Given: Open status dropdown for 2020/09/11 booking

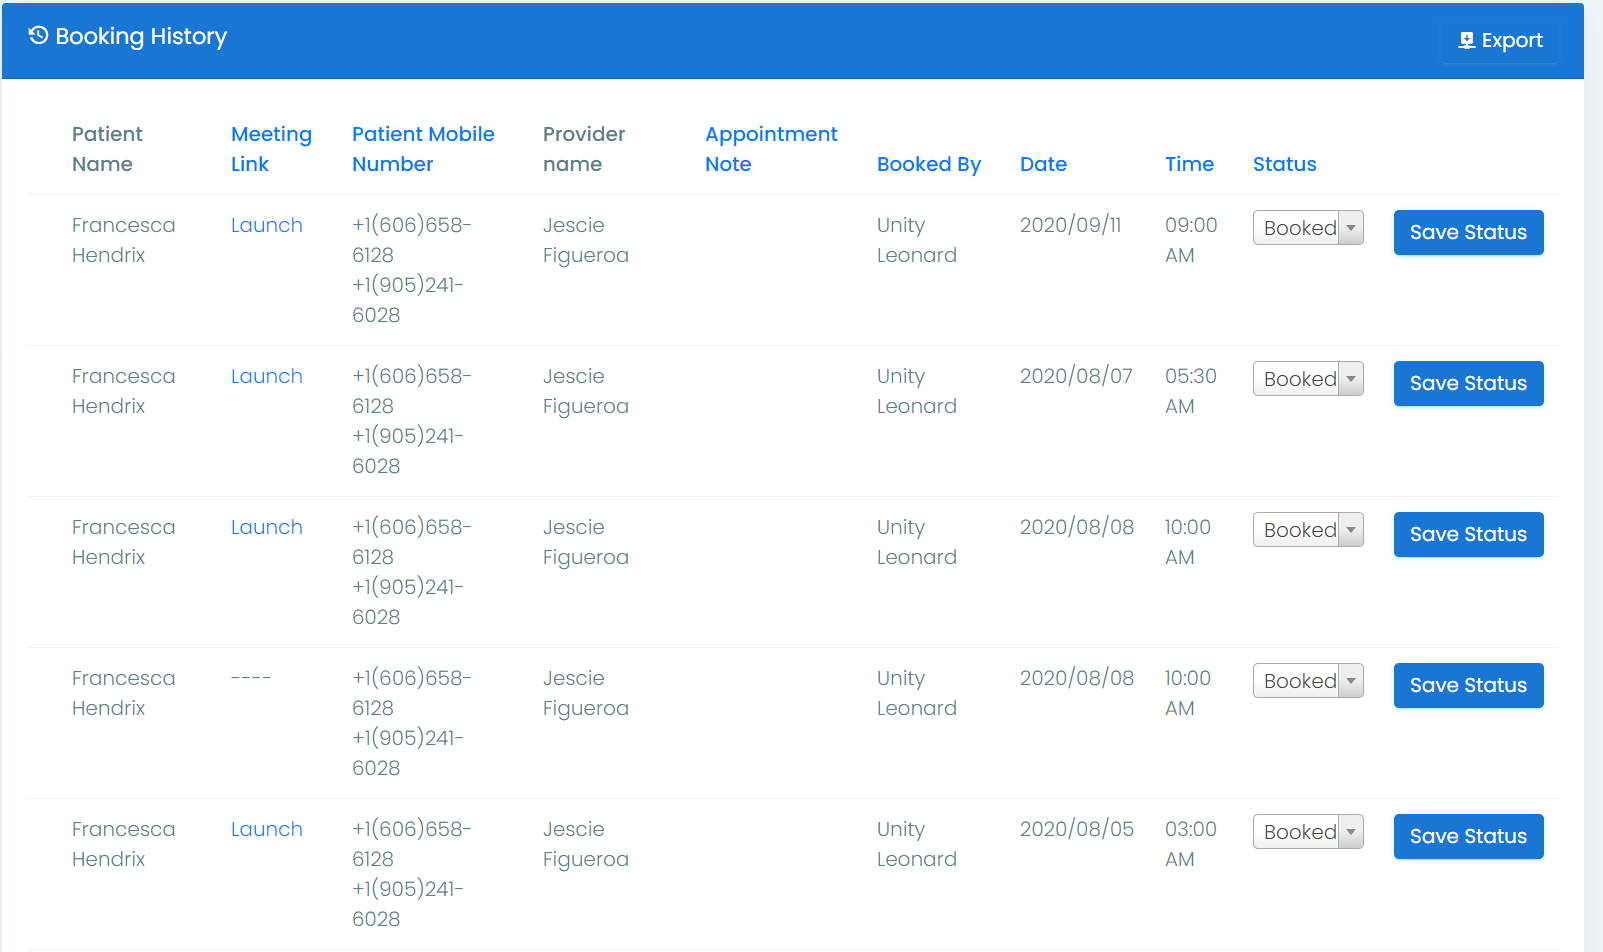Looking at the screenshot, I should click(x=1308, y=228).
